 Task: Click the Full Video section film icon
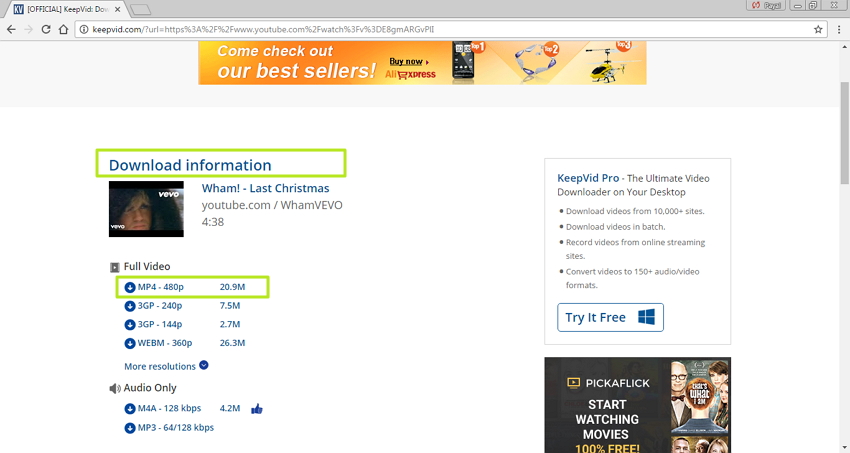pos(114,267)
